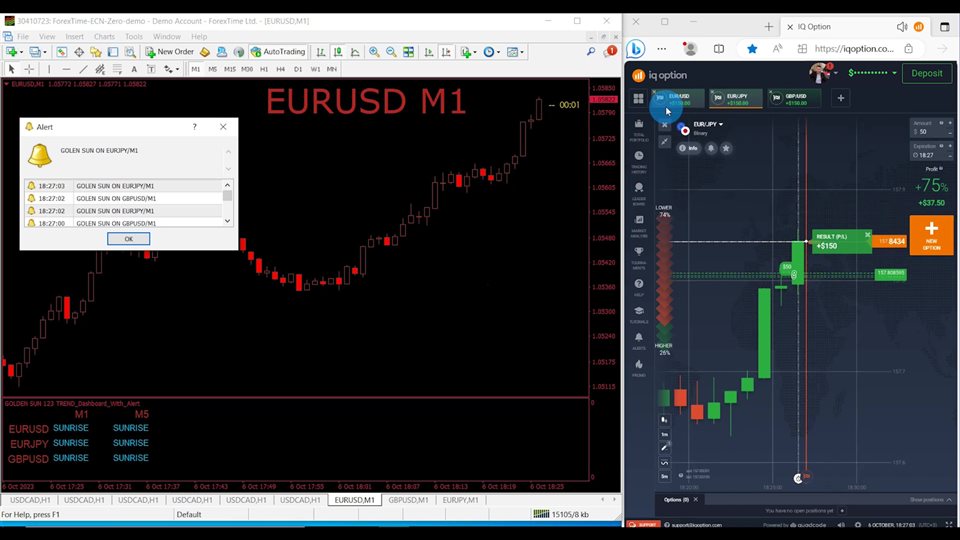Select M15 timeframe button
This screenshot has width=960, height=540.
tap(230, 69)
